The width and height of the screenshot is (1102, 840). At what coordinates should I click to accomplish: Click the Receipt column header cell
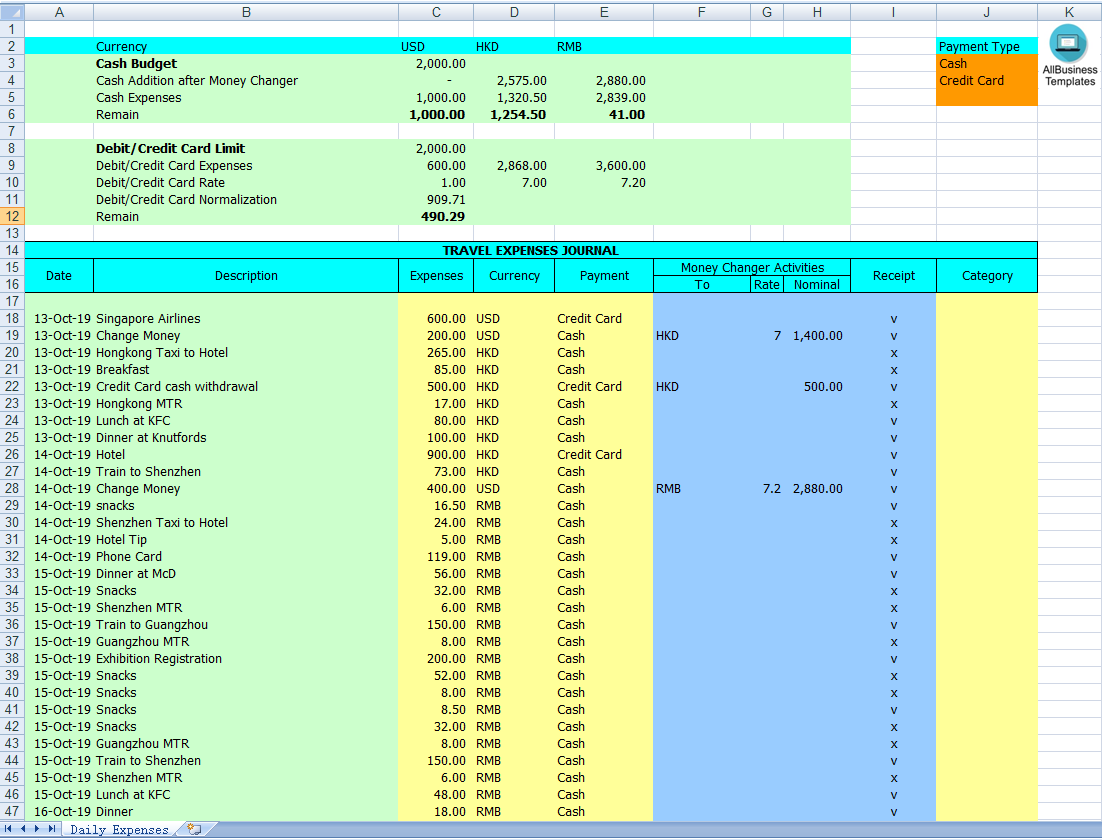coord(892,275)
